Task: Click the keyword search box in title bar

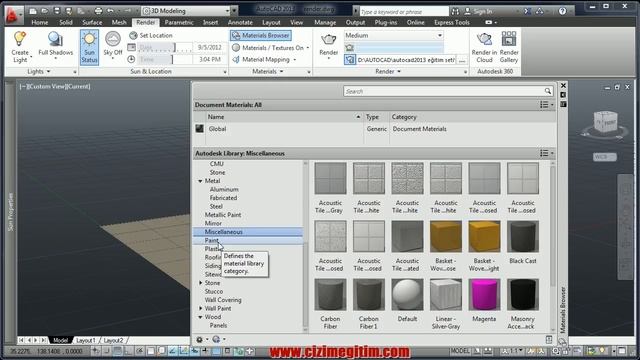Action: tap(403, 11)
